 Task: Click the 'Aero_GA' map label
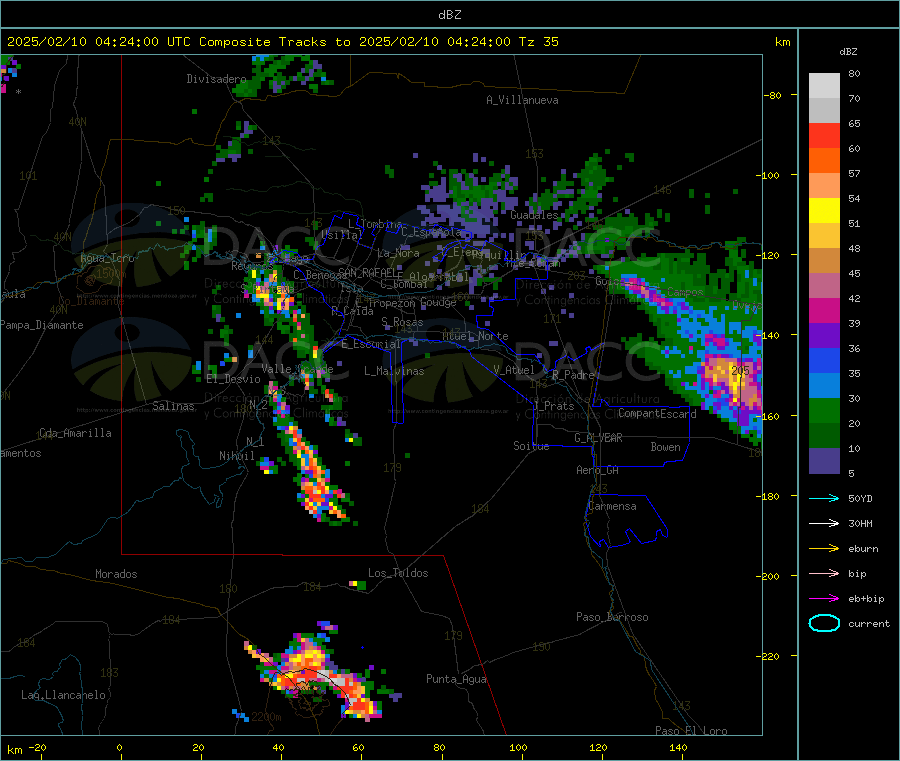(597, 471)
